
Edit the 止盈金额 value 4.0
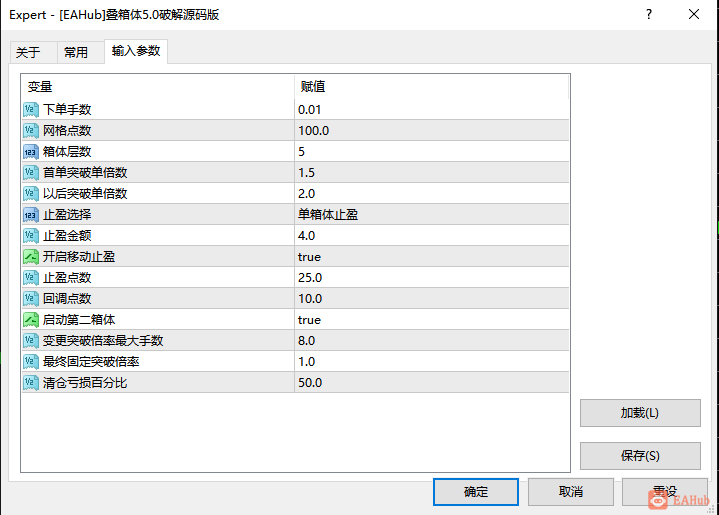(431, 236)
